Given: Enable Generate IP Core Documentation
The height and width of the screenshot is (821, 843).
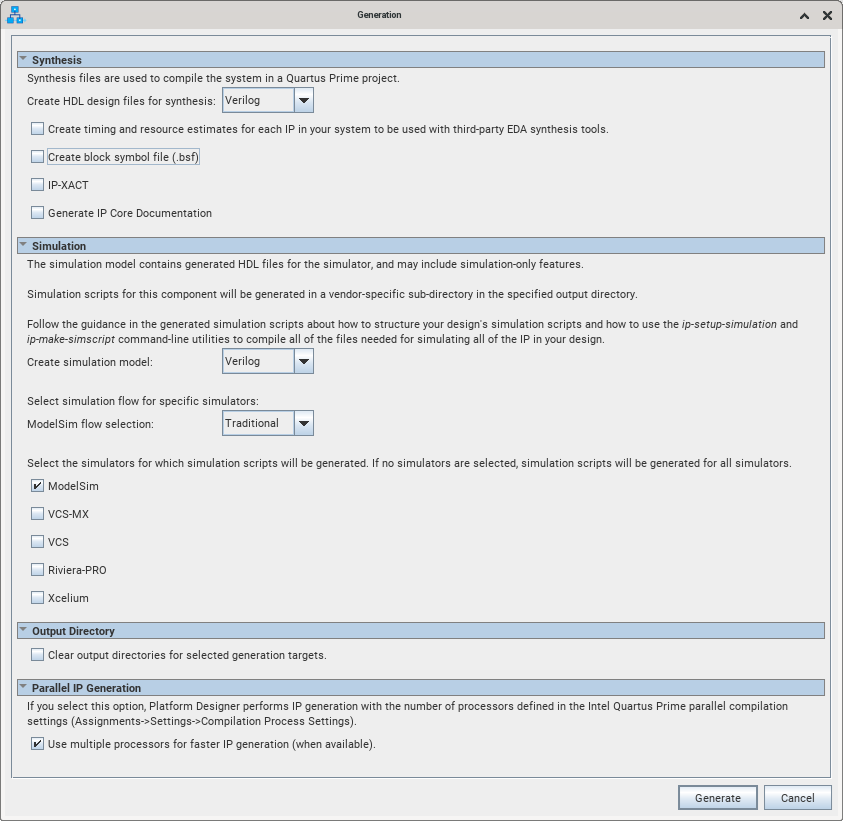Looking at the screenshot, I should (38, 213).
